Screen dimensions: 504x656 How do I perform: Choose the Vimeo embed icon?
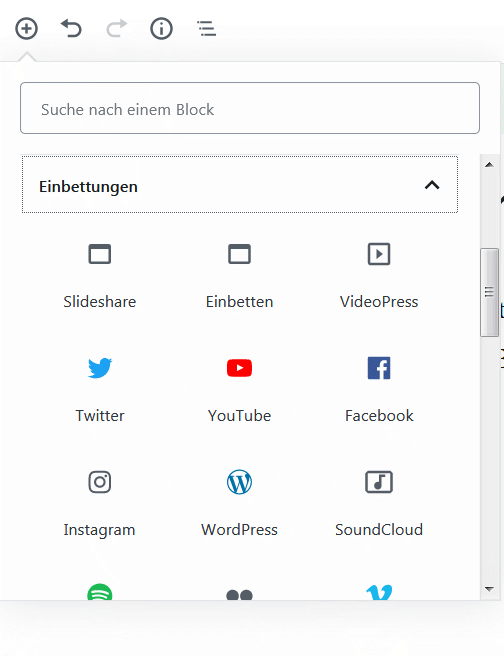379,592
